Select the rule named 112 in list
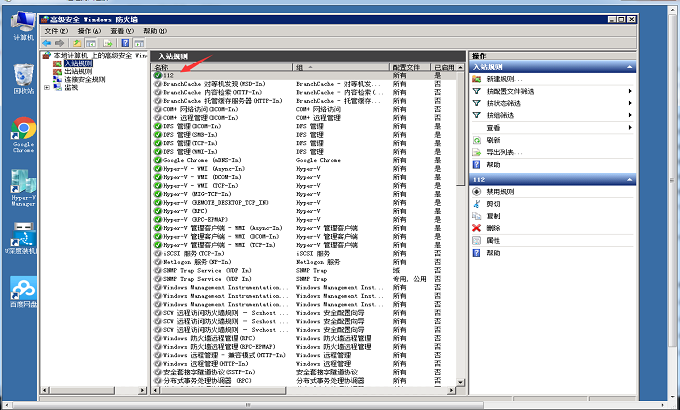 pyautogui.click(x=168, y=76)
